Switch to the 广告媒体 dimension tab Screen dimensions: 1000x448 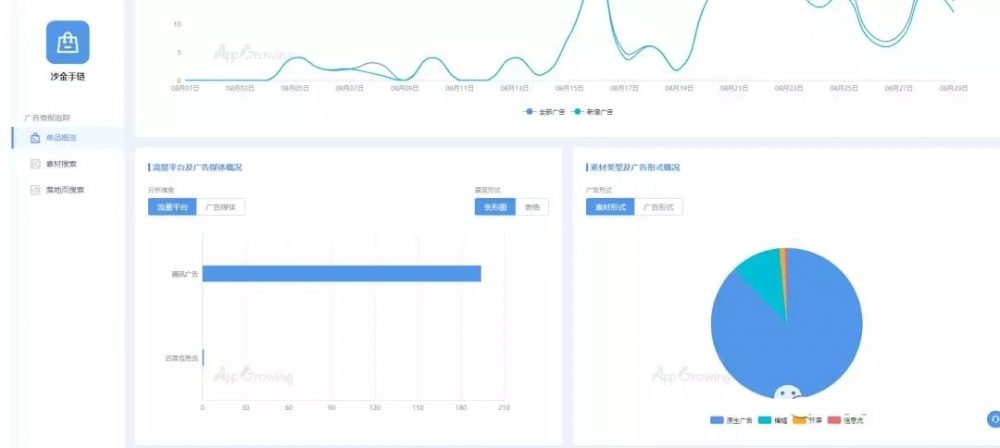point(219,207)
